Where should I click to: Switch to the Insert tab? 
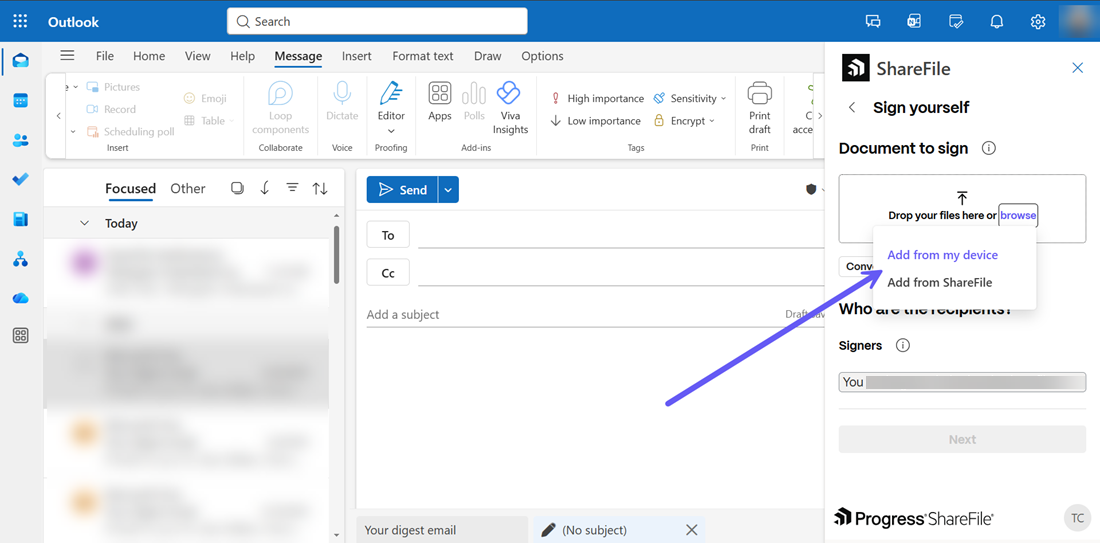pos(357,56)
